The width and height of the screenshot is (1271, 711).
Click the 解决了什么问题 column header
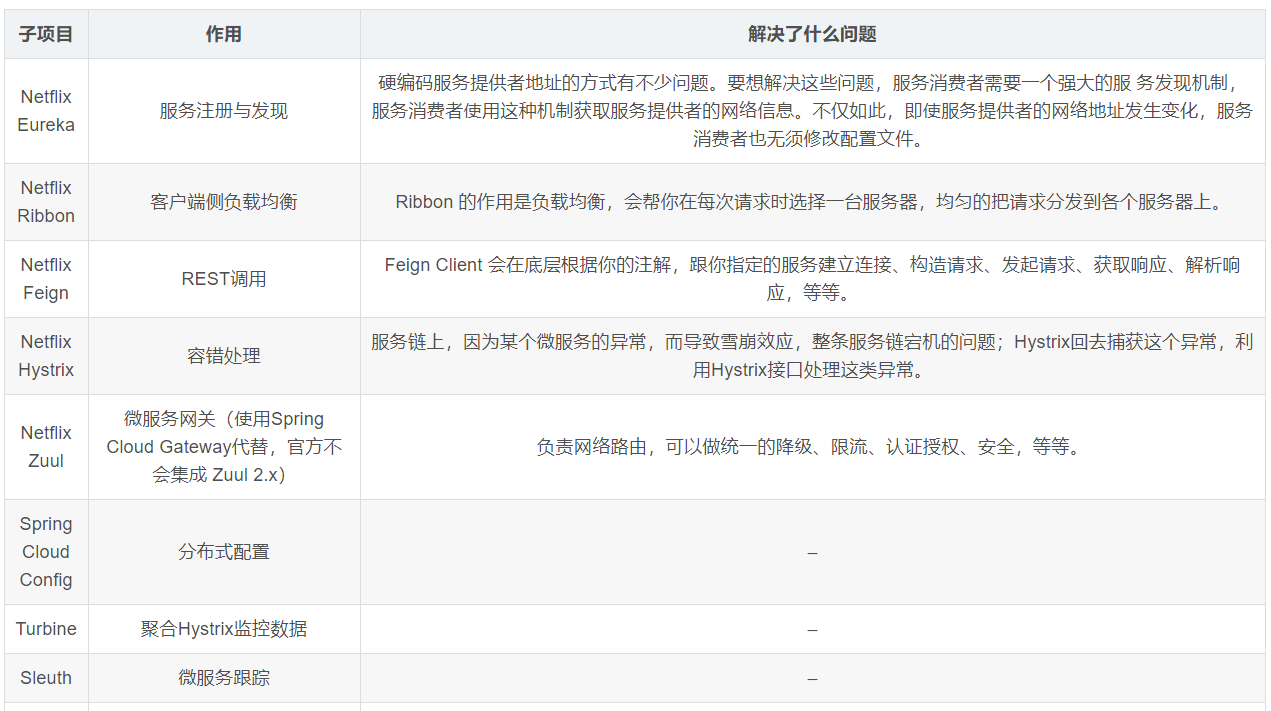[x=812, y=34]
